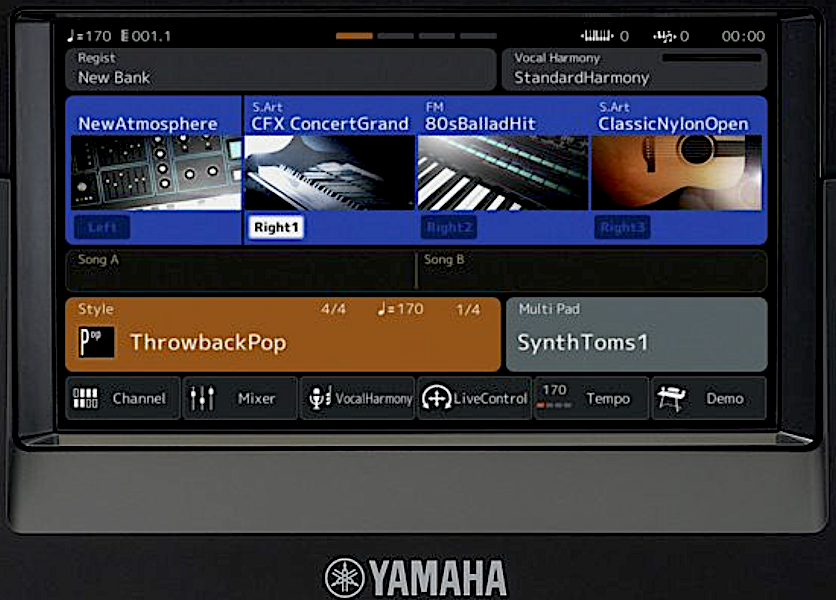This screenshot has width=836, height=600.
Task: Toggle the Right3 voice part on
Action: [623, 228]
